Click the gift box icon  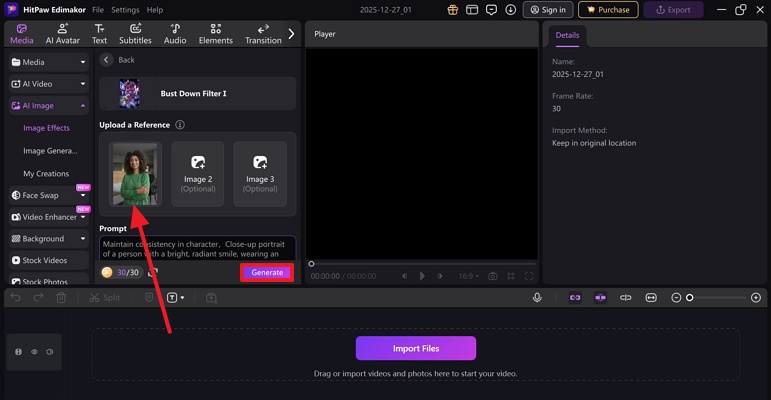pos(452,10)
